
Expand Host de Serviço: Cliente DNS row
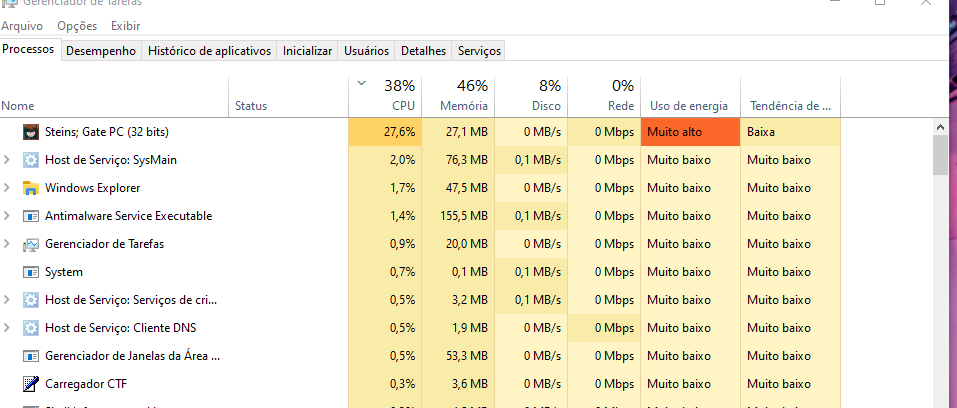7,328
